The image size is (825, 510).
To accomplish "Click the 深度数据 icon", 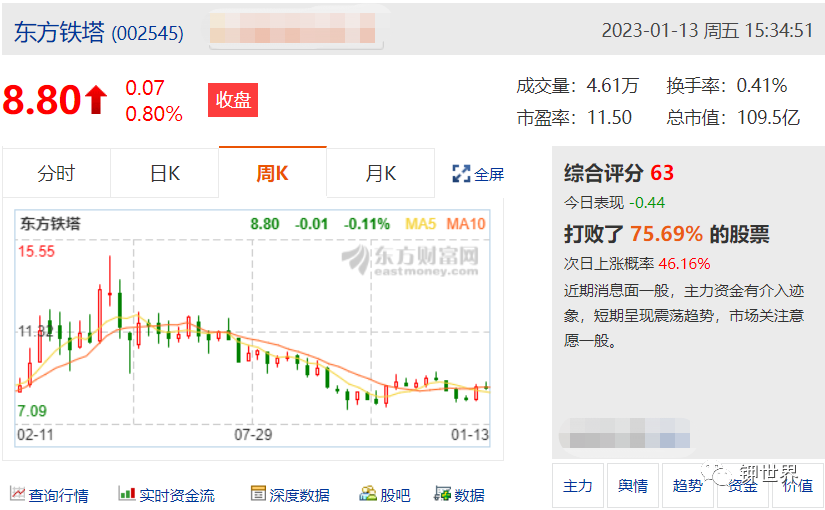I will 258,494.
